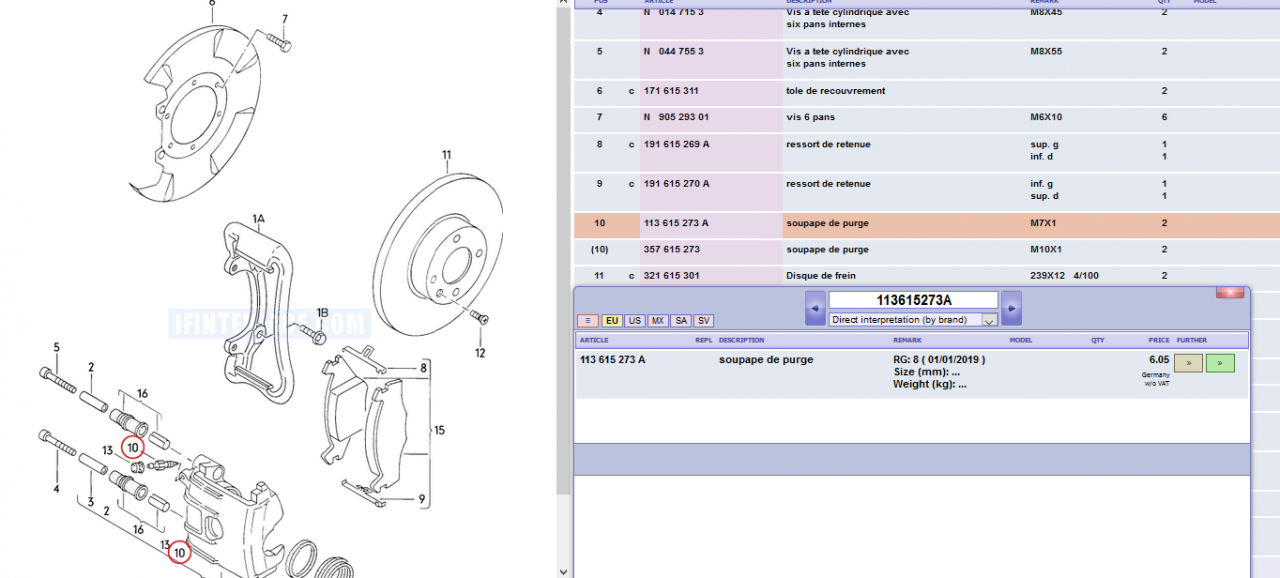1280x578 pixels.
Task: Switch to the US market
Action: 634,321
